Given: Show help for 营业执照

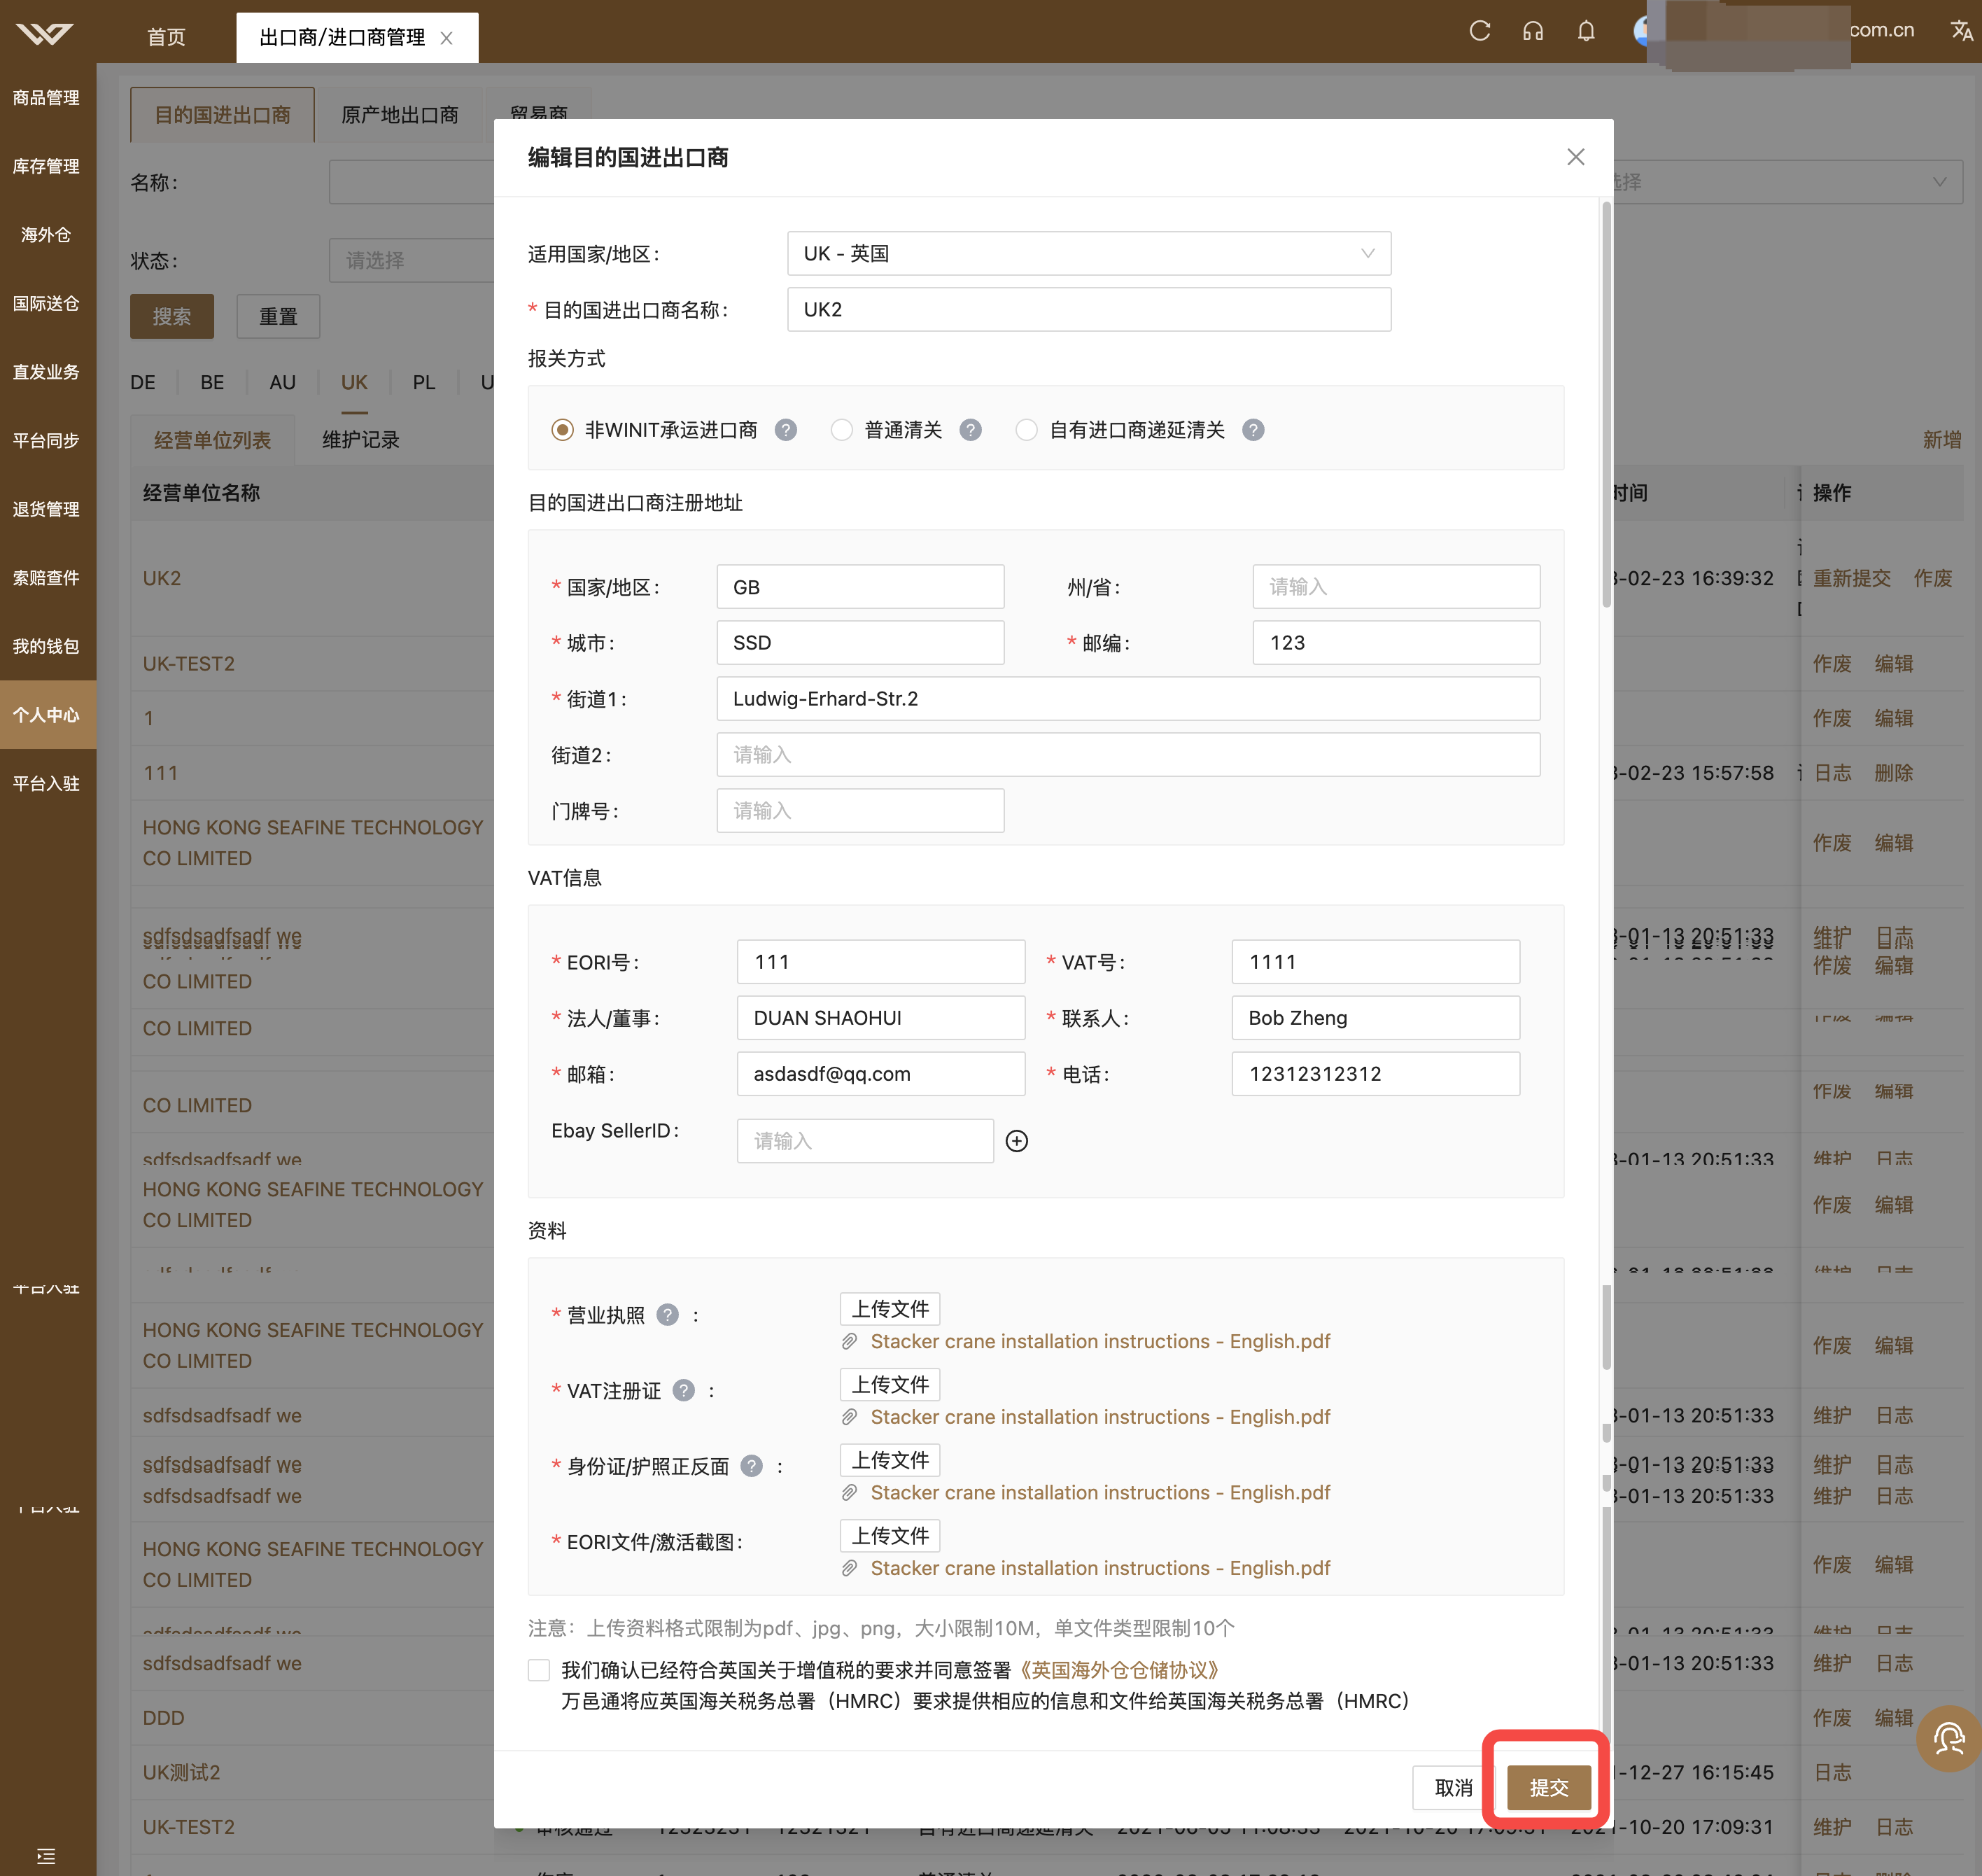Looking at the screenshot, I should 668,1315.
